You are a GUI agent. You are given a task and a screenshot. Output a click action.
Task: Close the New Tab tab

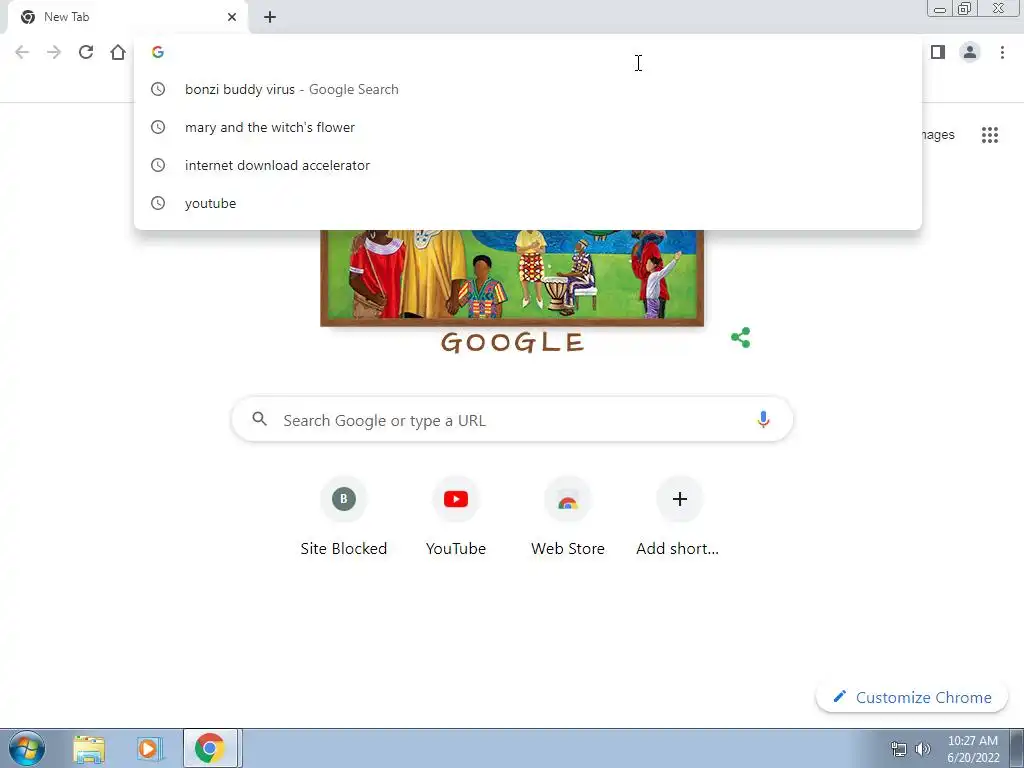[x=232, y=17]
